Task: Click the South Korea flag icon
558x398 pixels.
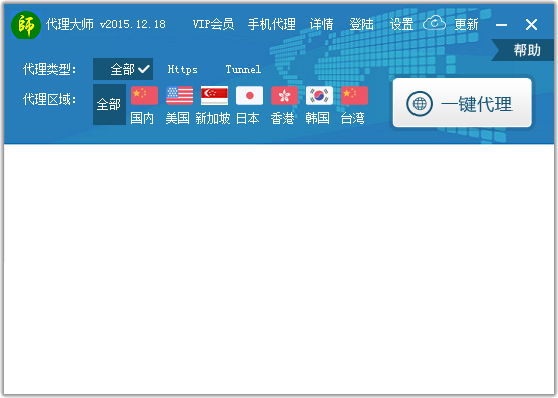Action: pos(319,95)
